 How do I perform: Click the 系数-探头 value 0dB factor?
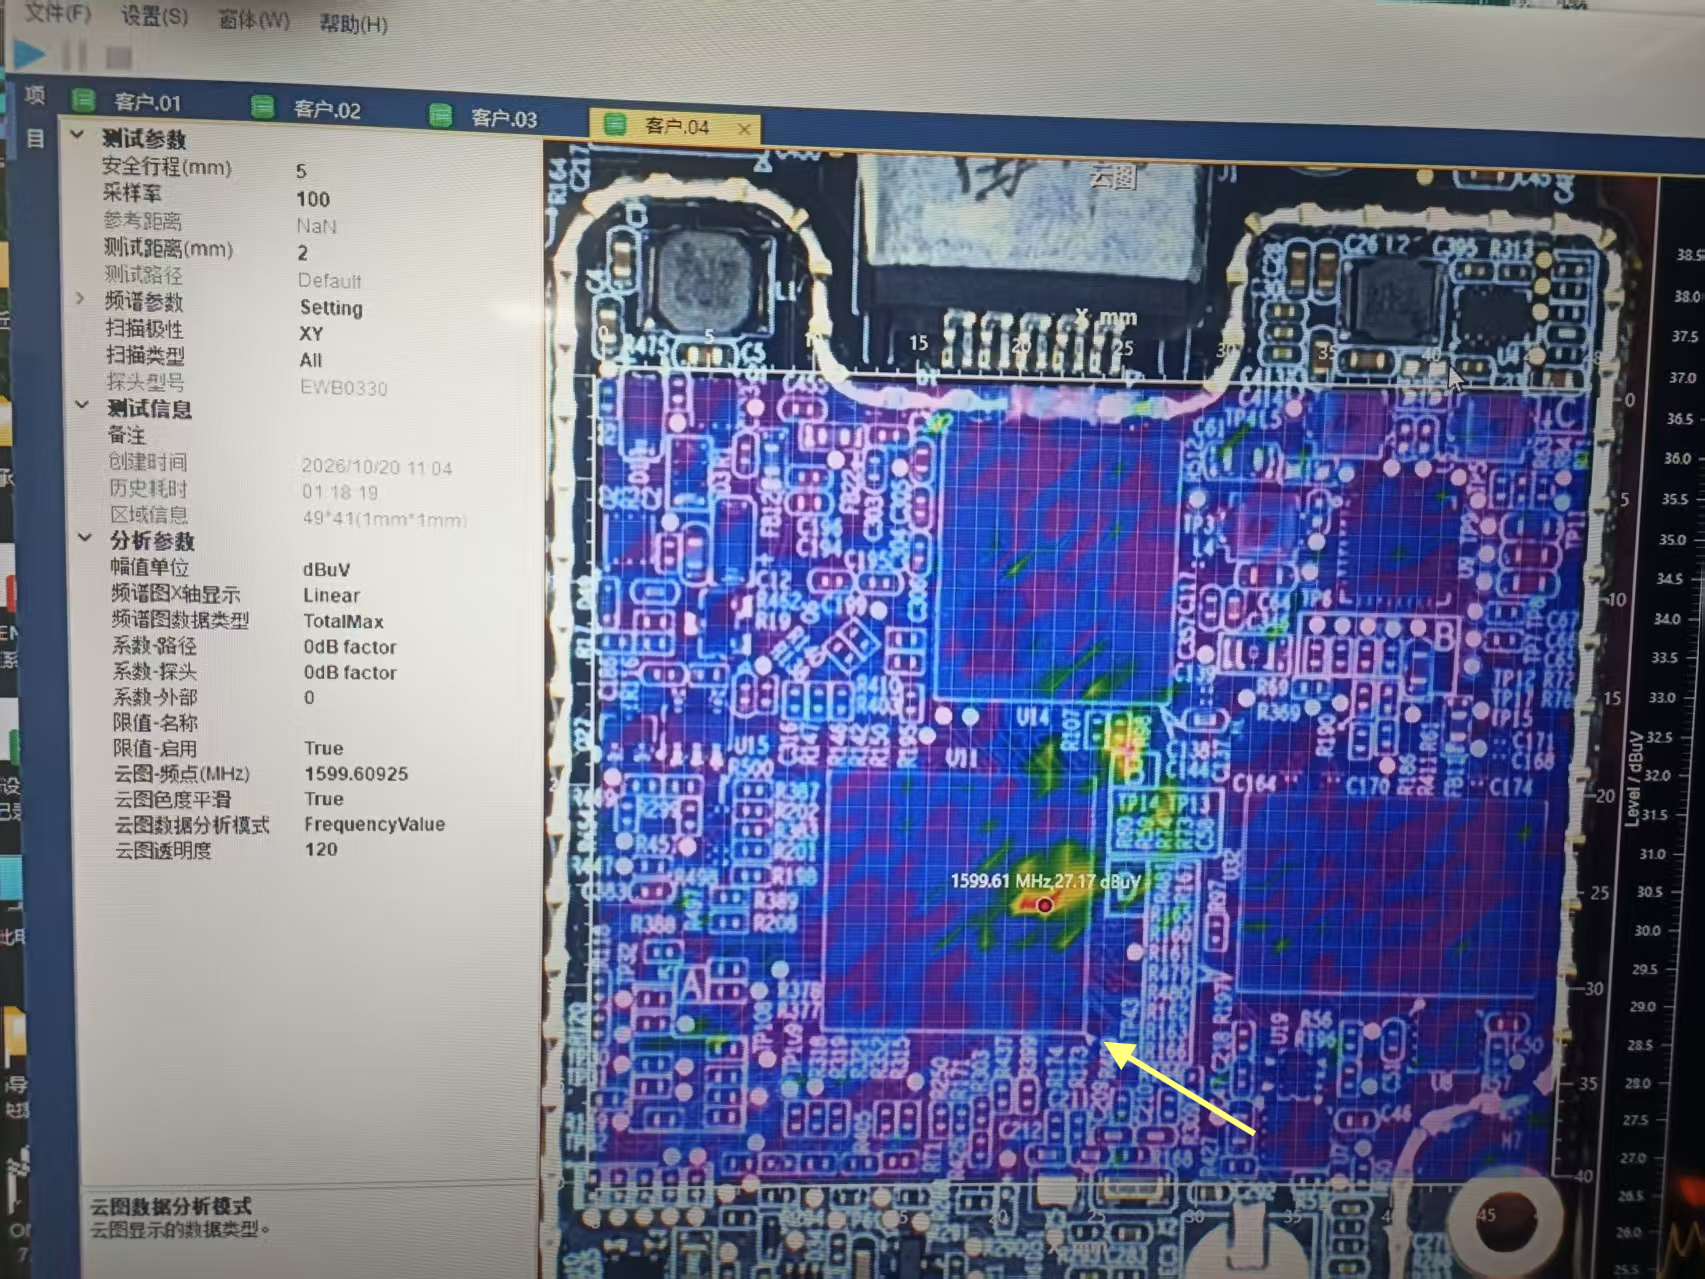click(350, 673)
